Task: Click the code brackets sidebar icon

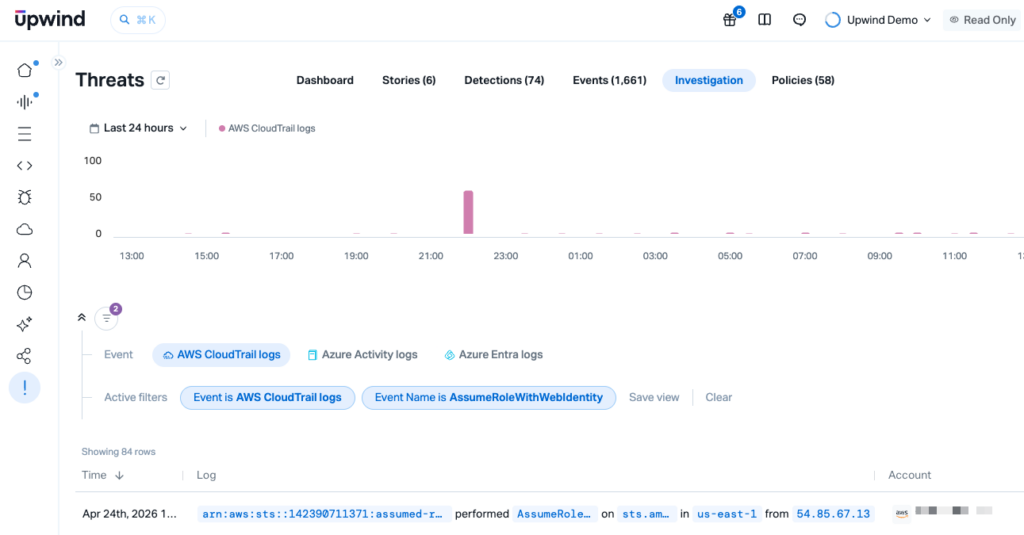Action: (x=24, y=166)
